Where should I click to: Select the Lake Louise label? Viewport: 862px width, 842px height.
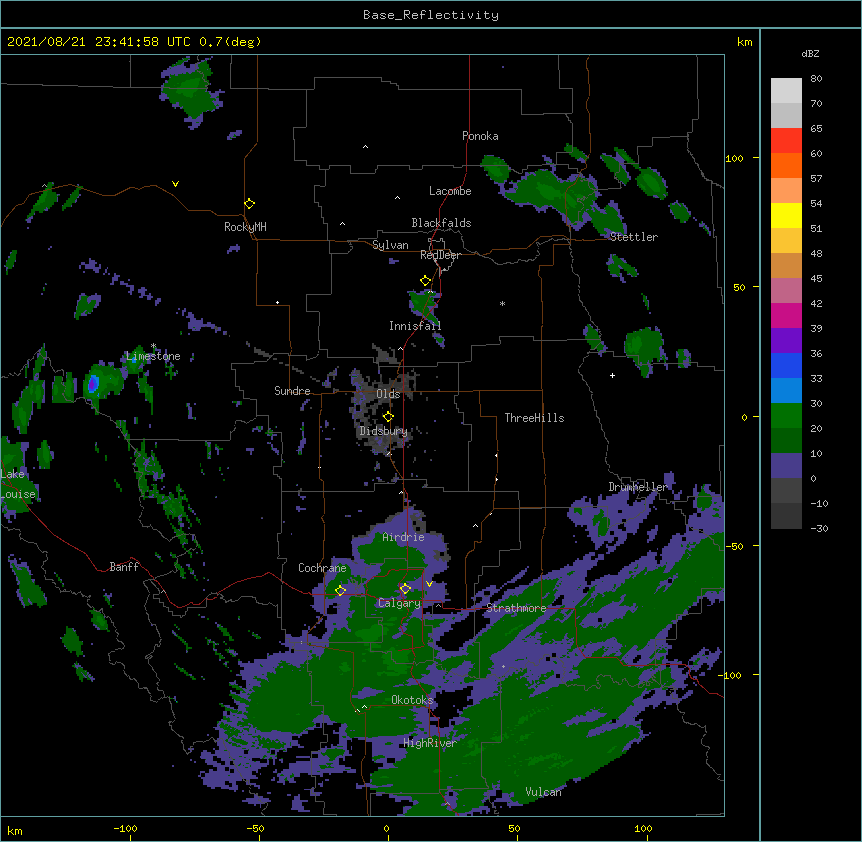[x=18, y=484]
